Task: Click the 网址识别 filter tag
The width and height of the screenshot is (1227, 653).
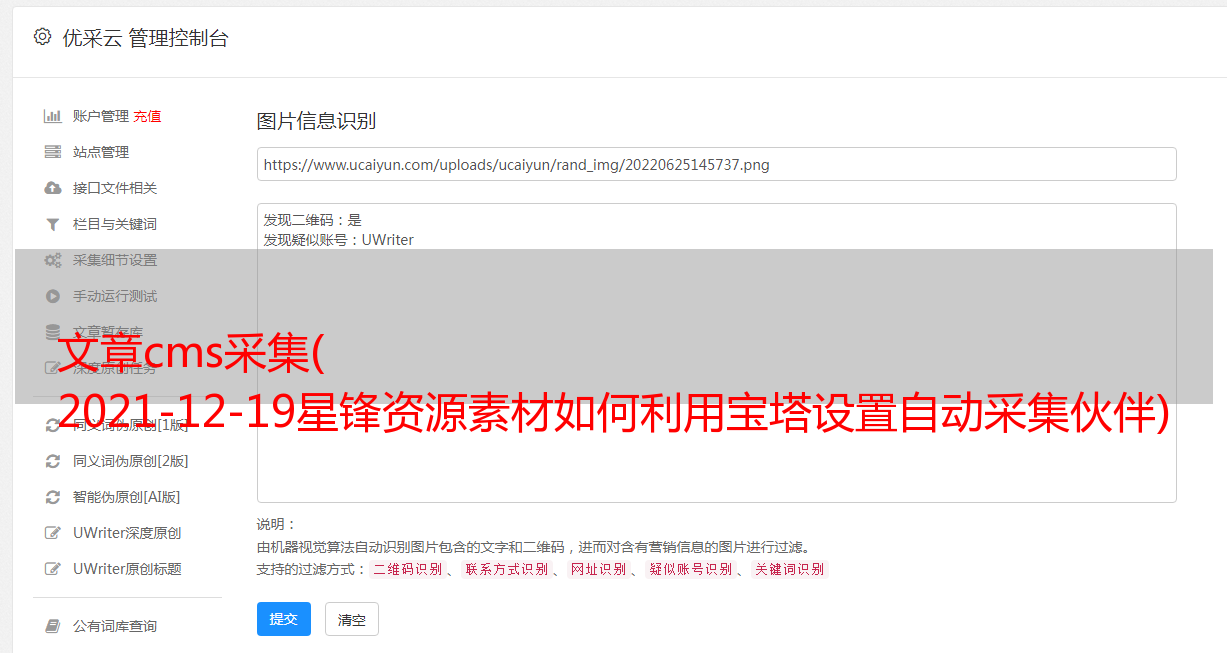Action: [598, 569]
